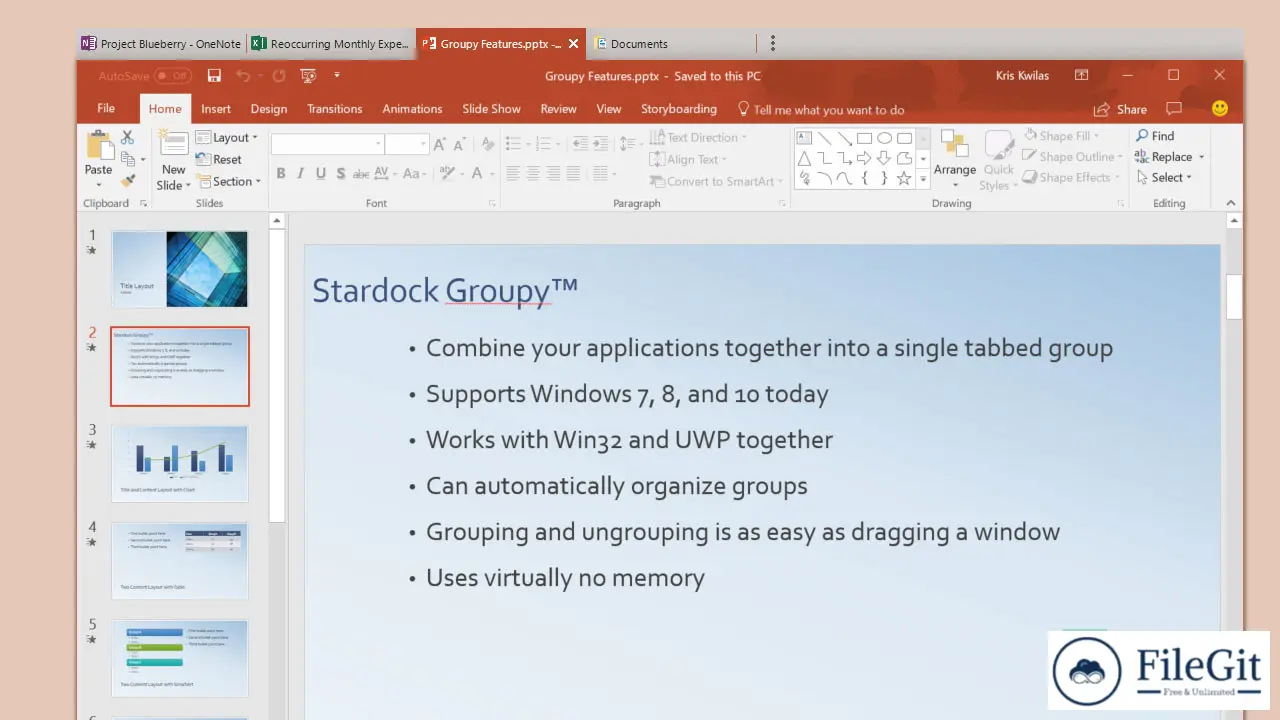This screenshot has width=1280, height=720.
Task: Click Decrease Font Size icon
Action: pyautogui.click(x=458, y=144)
